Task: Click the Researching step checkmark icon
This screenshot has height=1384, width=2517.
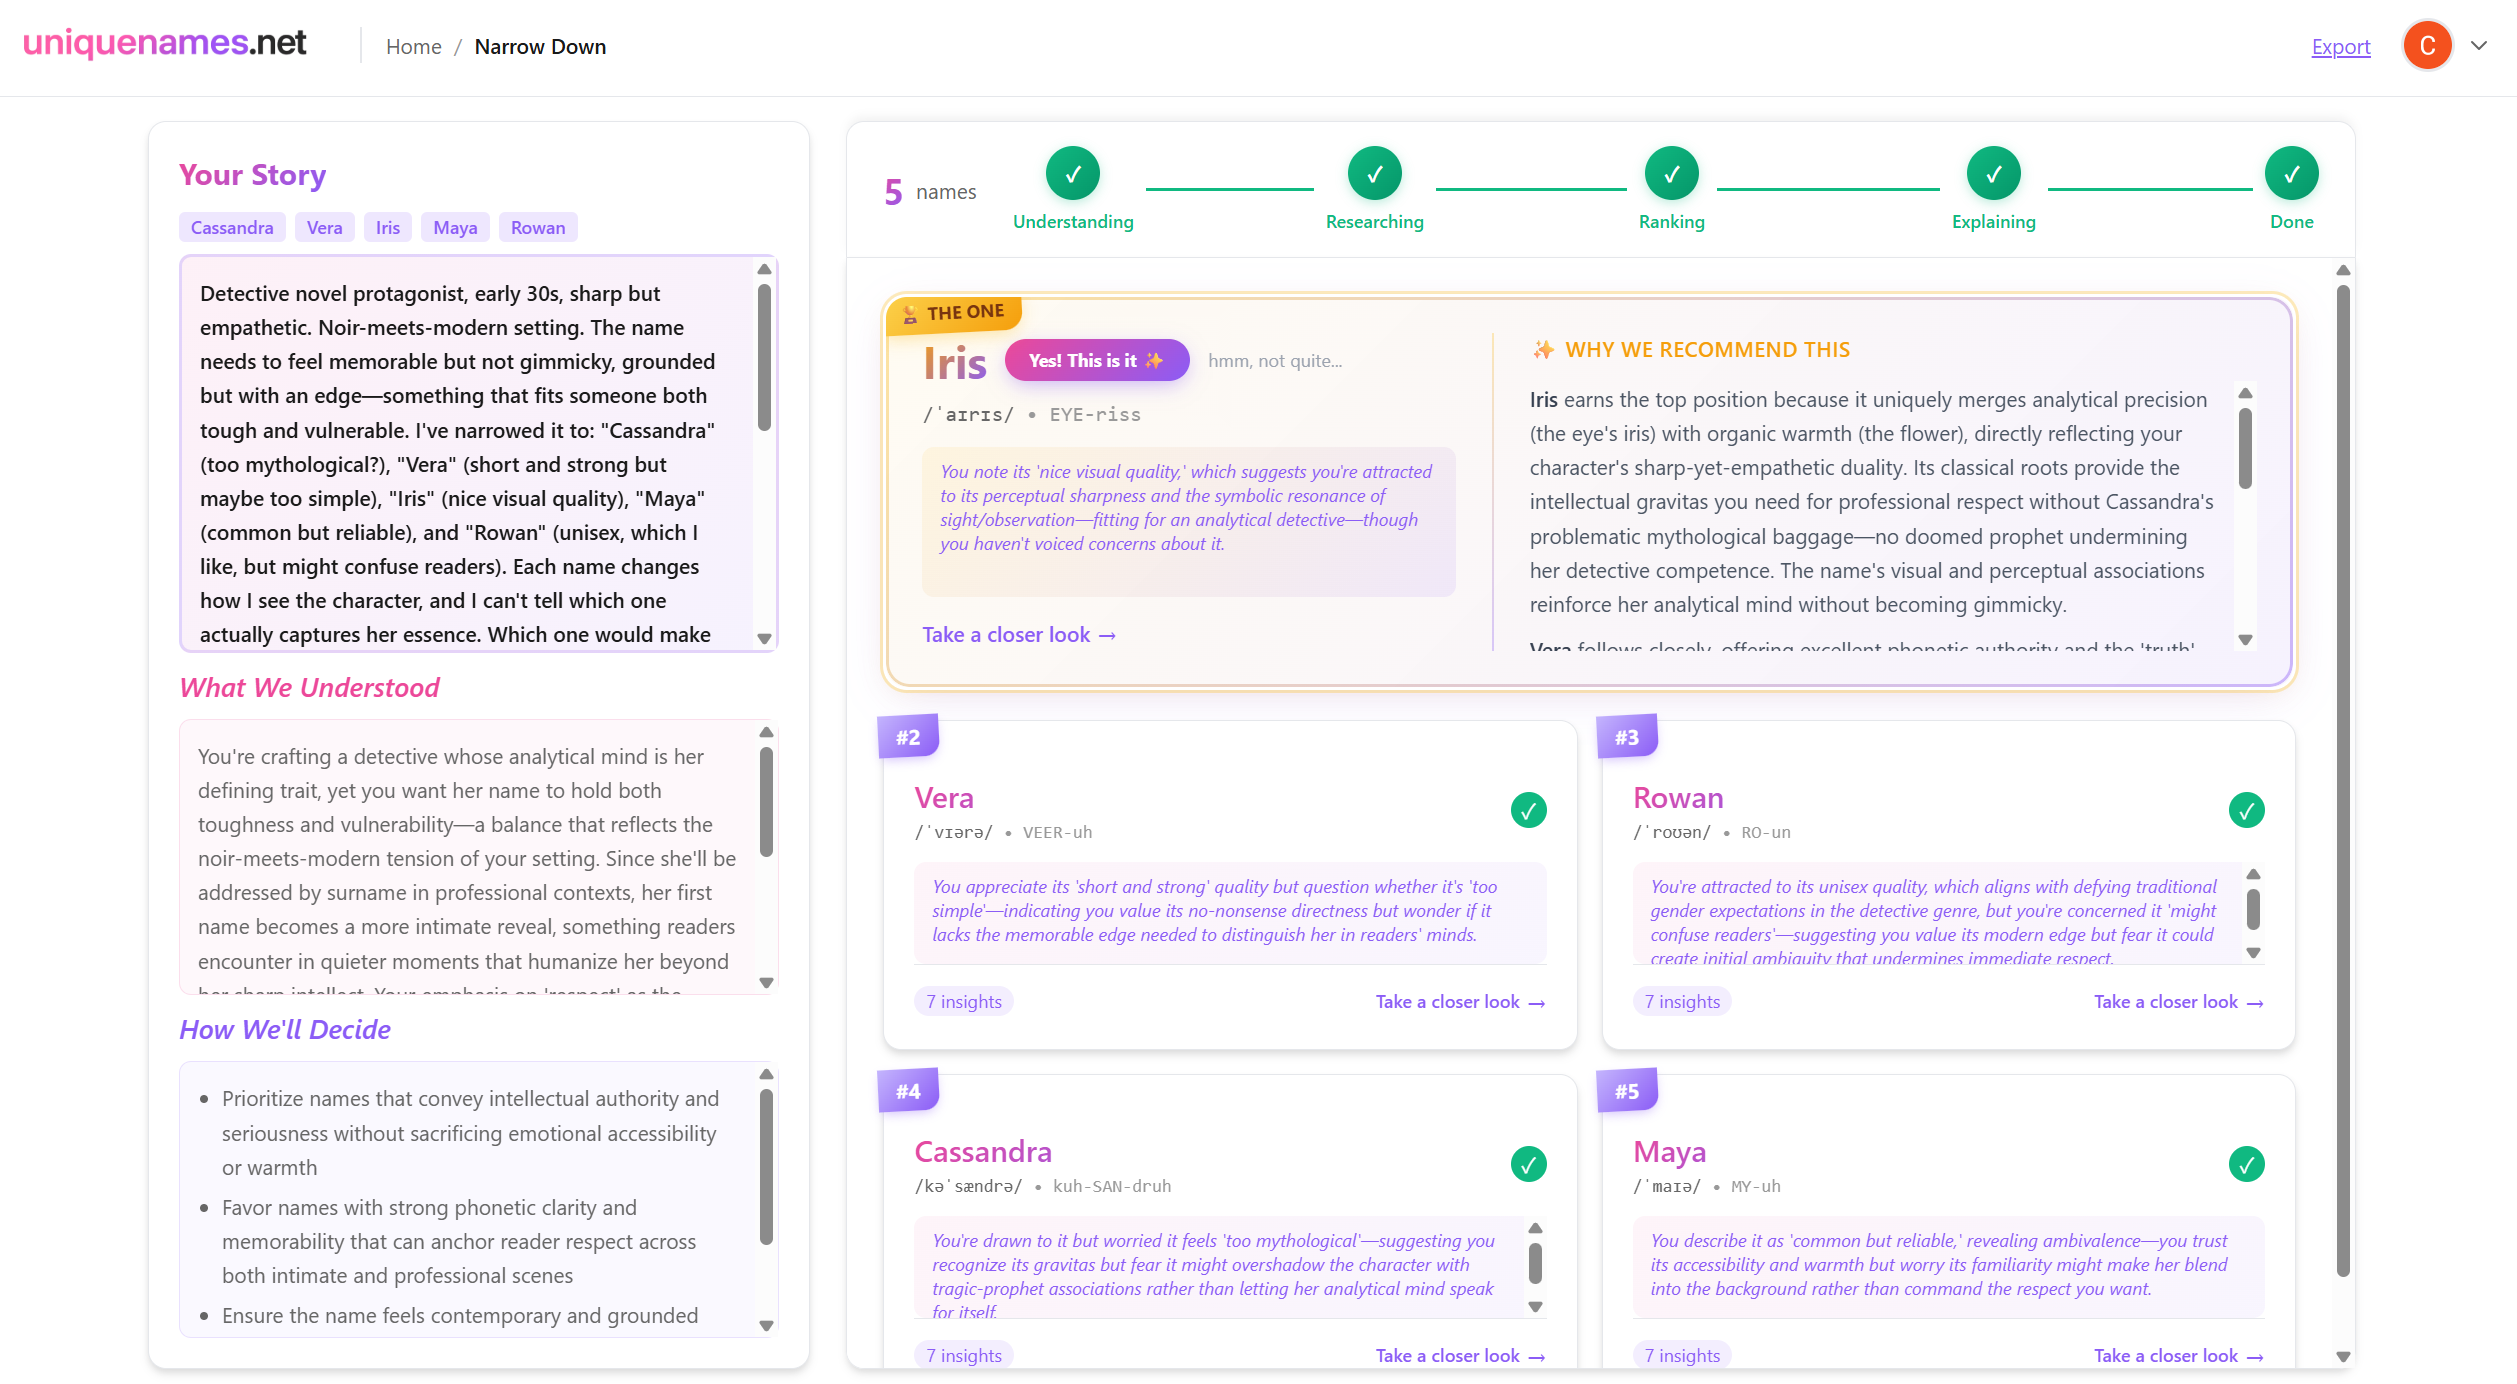Action: tap(1374, 174)
